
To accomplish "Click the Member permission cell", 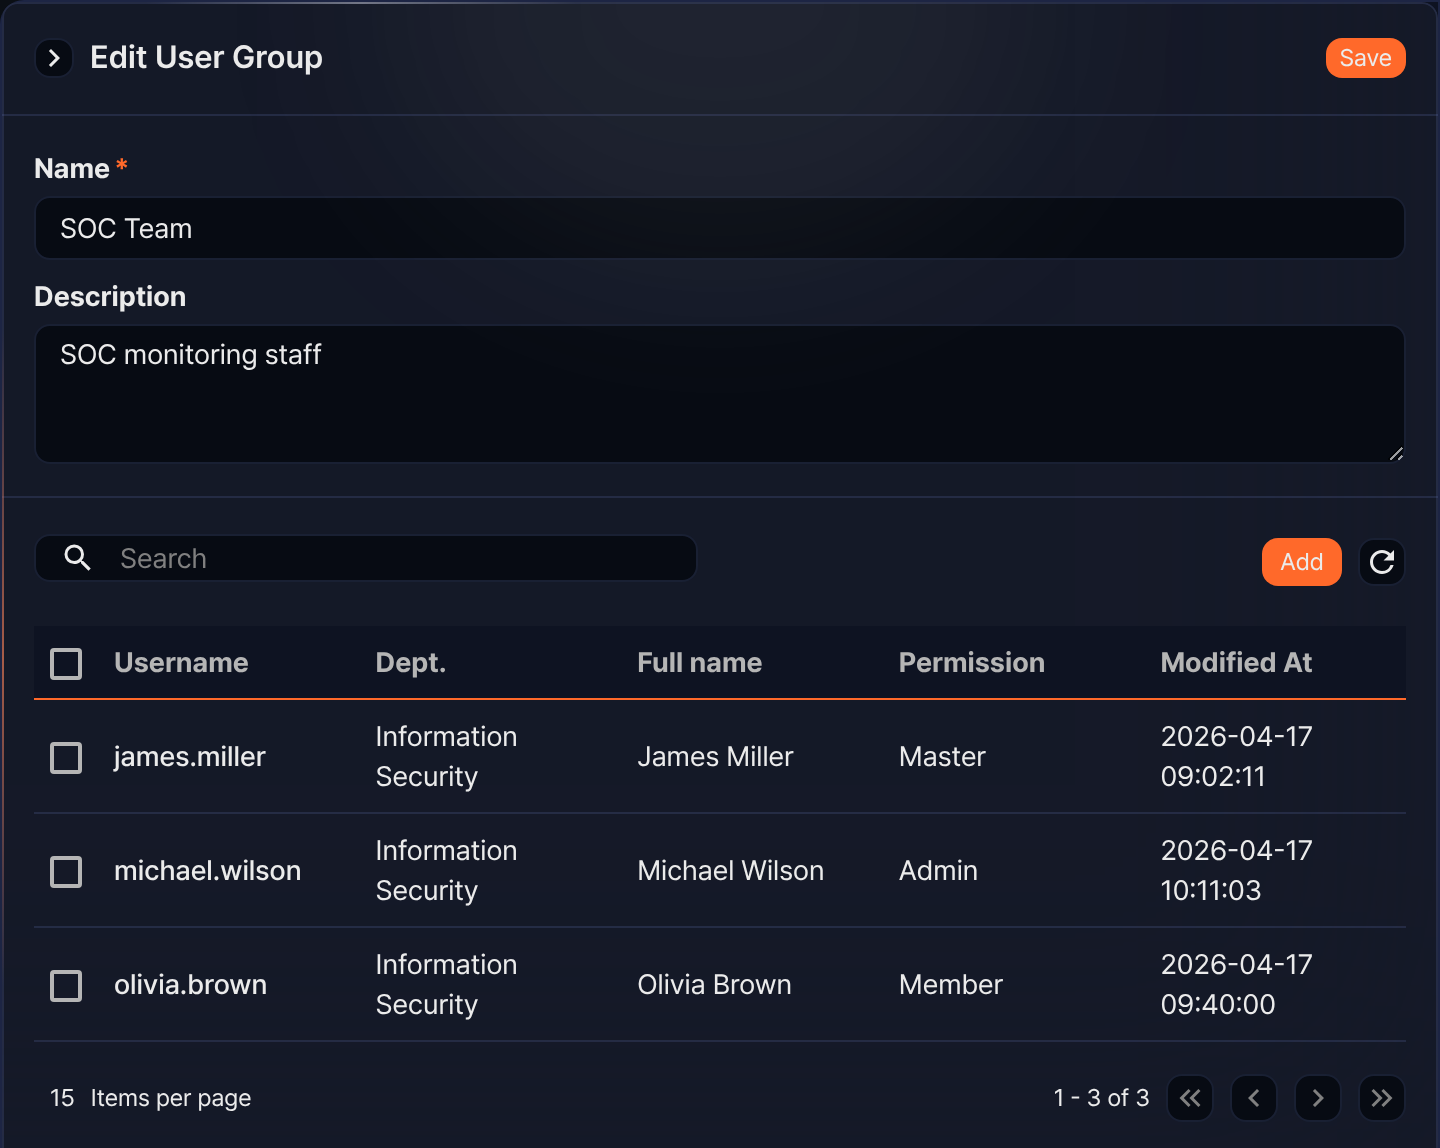I will [951, 984].
